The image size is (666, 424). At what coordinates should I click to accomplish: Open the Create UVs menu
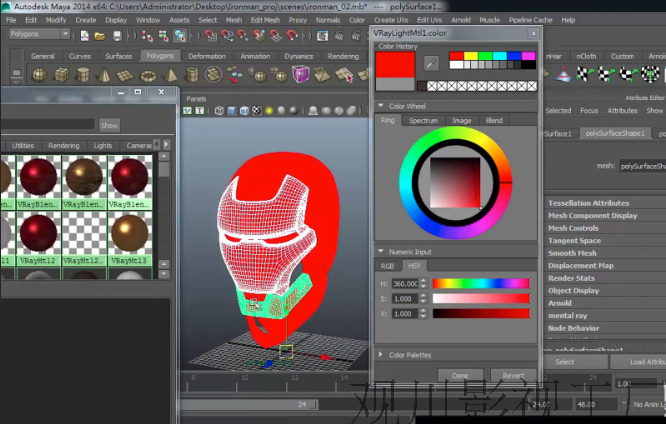[x=391, y=20]
